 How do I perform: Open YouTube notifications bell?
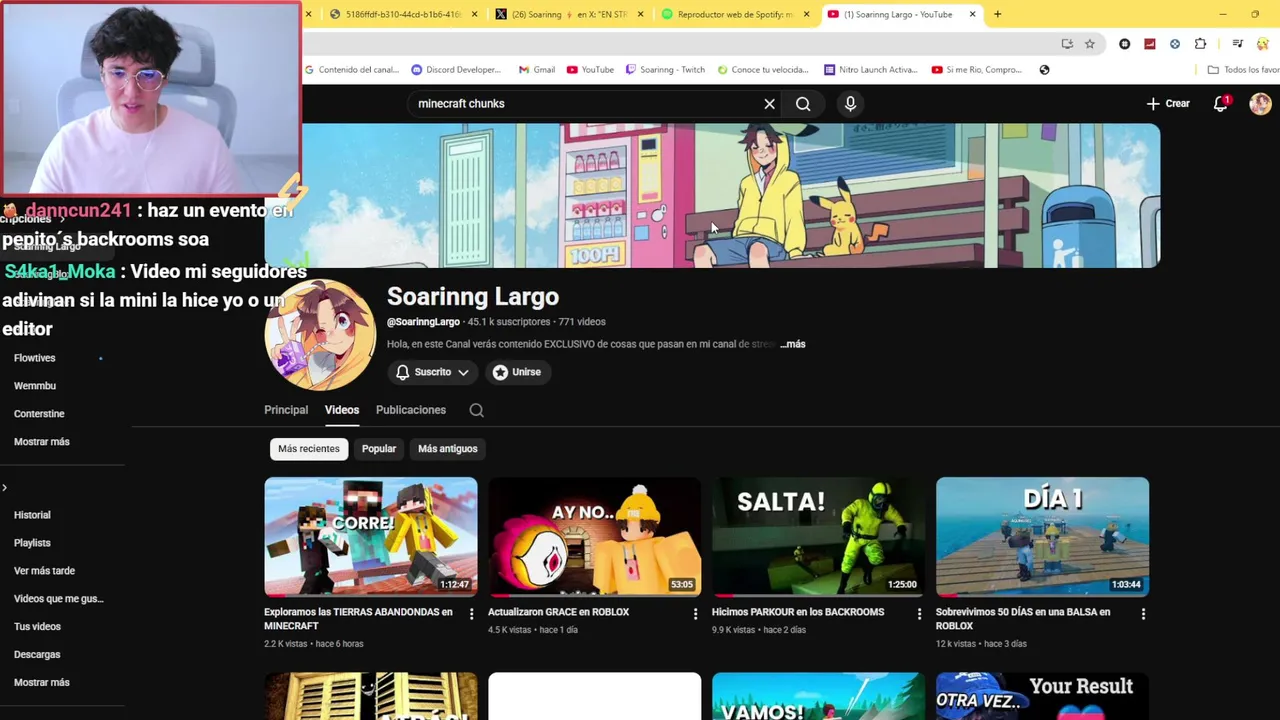tap(1220, 104)
